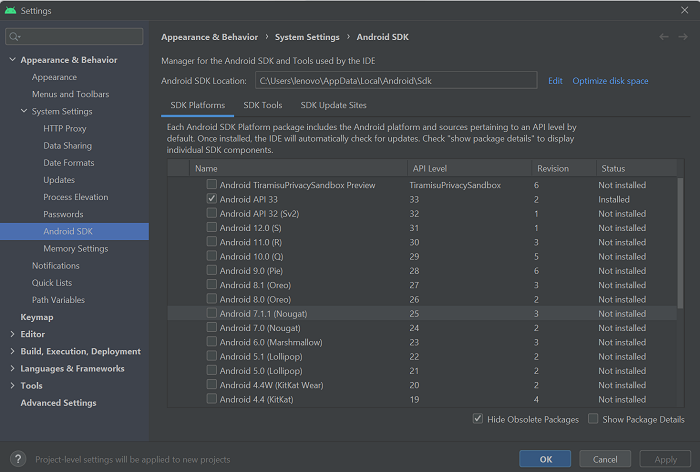Click the Android SDK Location path field
Viewport: 700px width, 472px height.
click(395, 81)
